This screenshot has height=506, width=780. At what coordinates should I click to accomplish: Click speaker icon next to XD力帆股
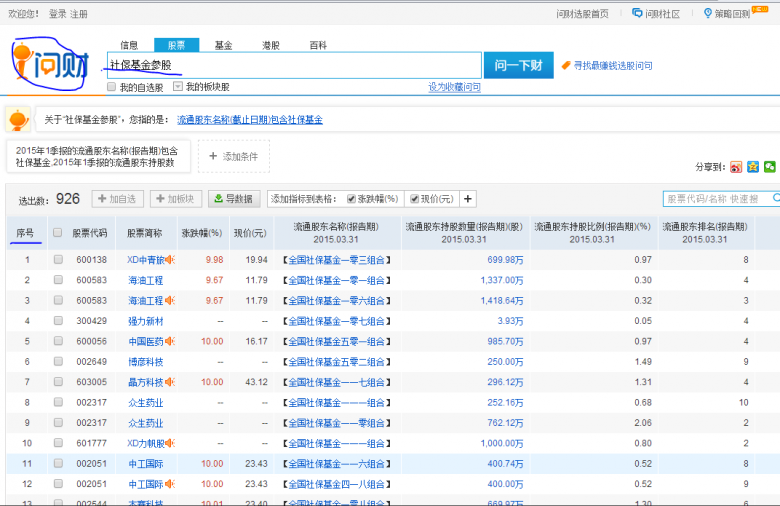pyautogui.click(x=170, y=443)
